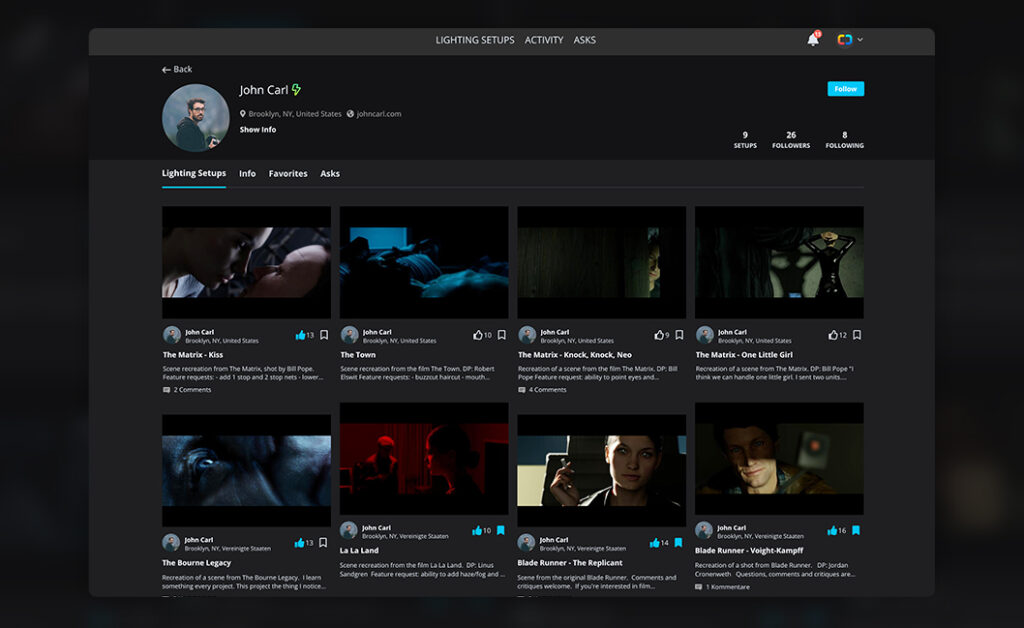Follow John Carl with the Follow button
Image resolution: width=1024 pixels, height=628 pixels.
846,89
